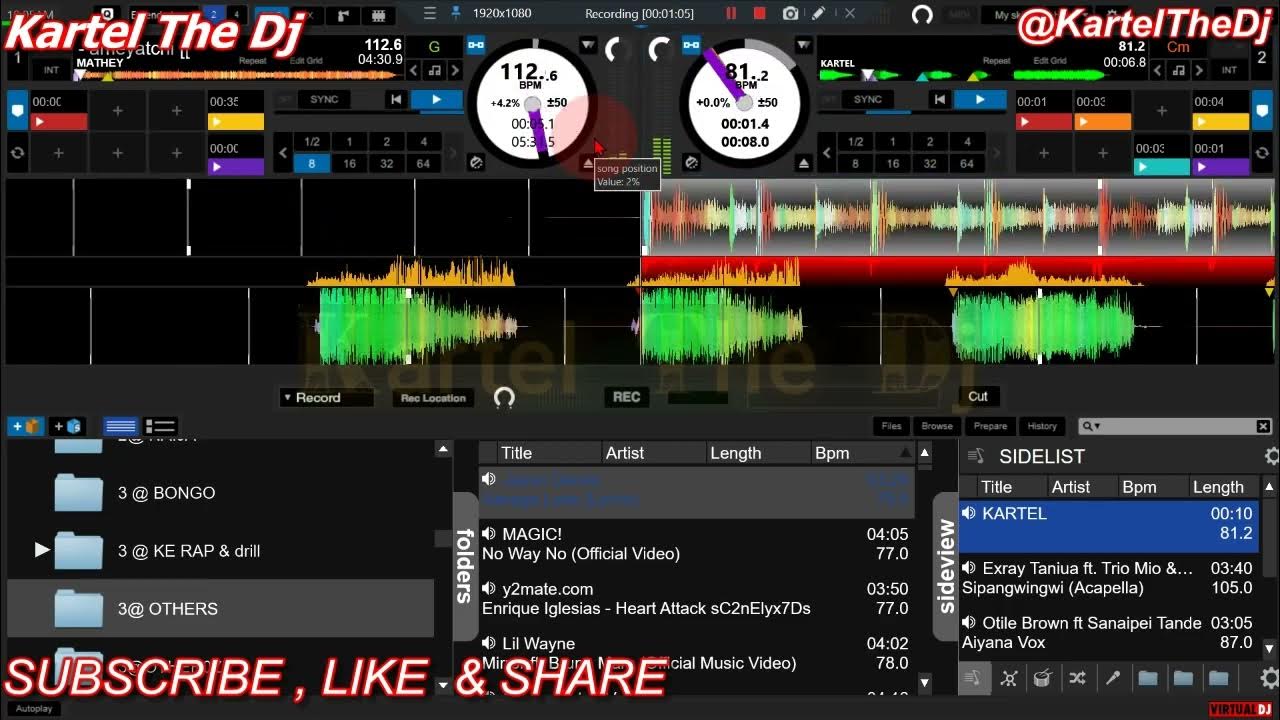This screenshot has width=1280, height=720.
Task: Select the 8-beat loop on deck 1
Action: [x=312, y=164]
